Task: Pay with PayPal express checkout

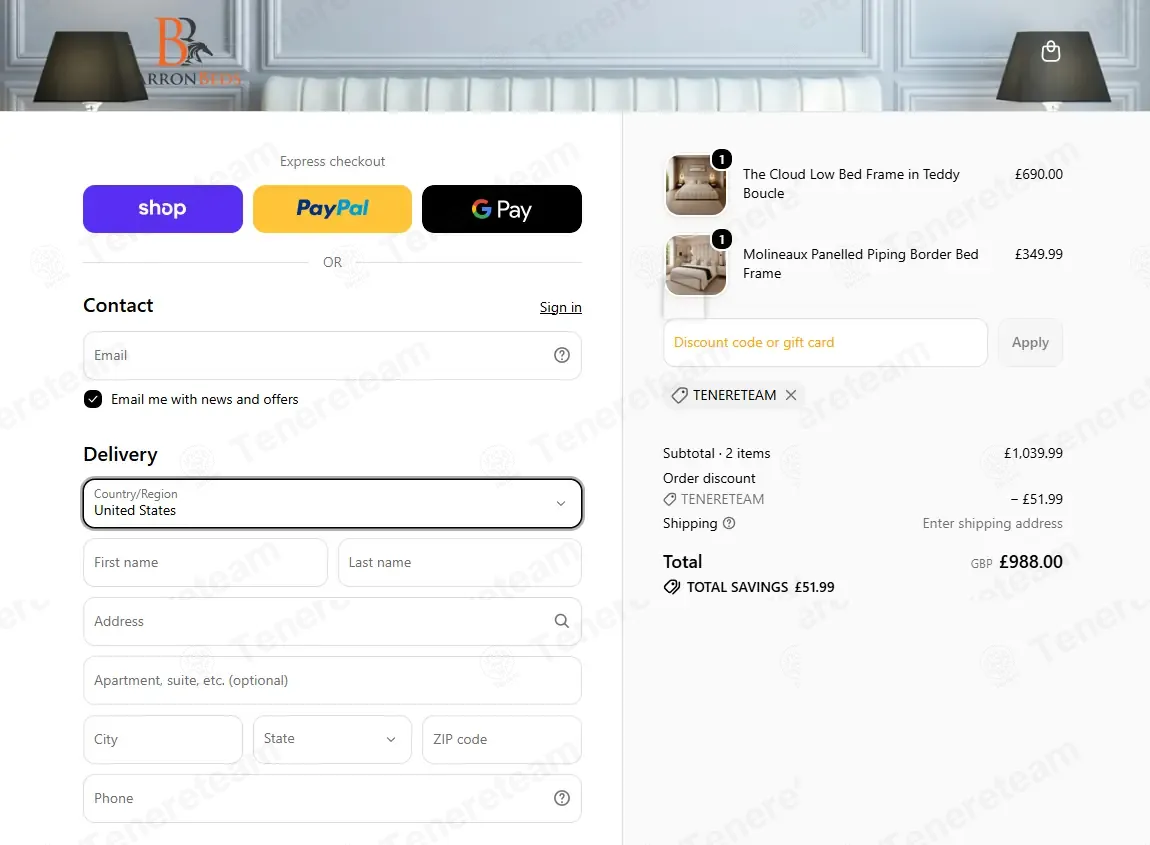Action: pos(332,209)
